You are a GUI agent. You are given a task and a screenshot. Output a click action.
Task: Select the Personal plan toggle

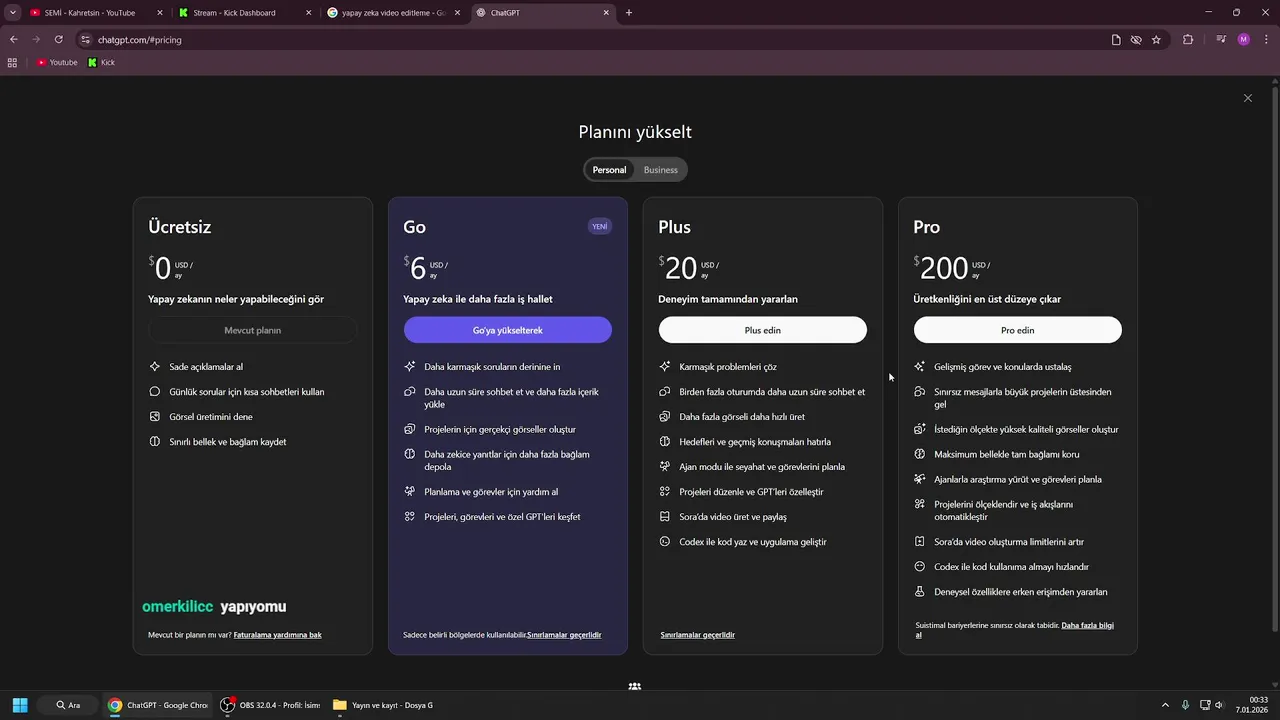(x=609, y=170)
